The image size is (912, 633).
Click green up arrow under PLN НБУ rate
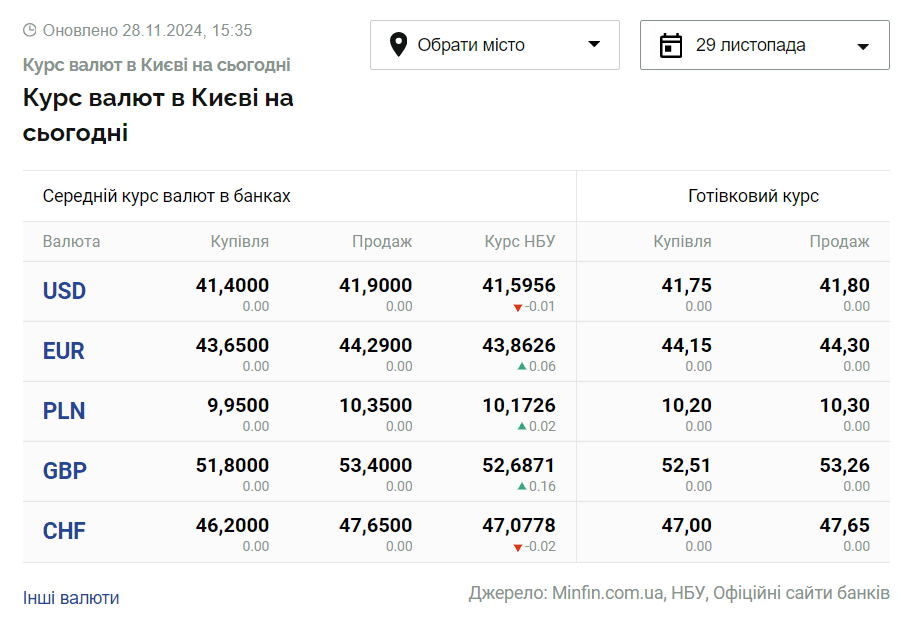(x=522, y=426)
